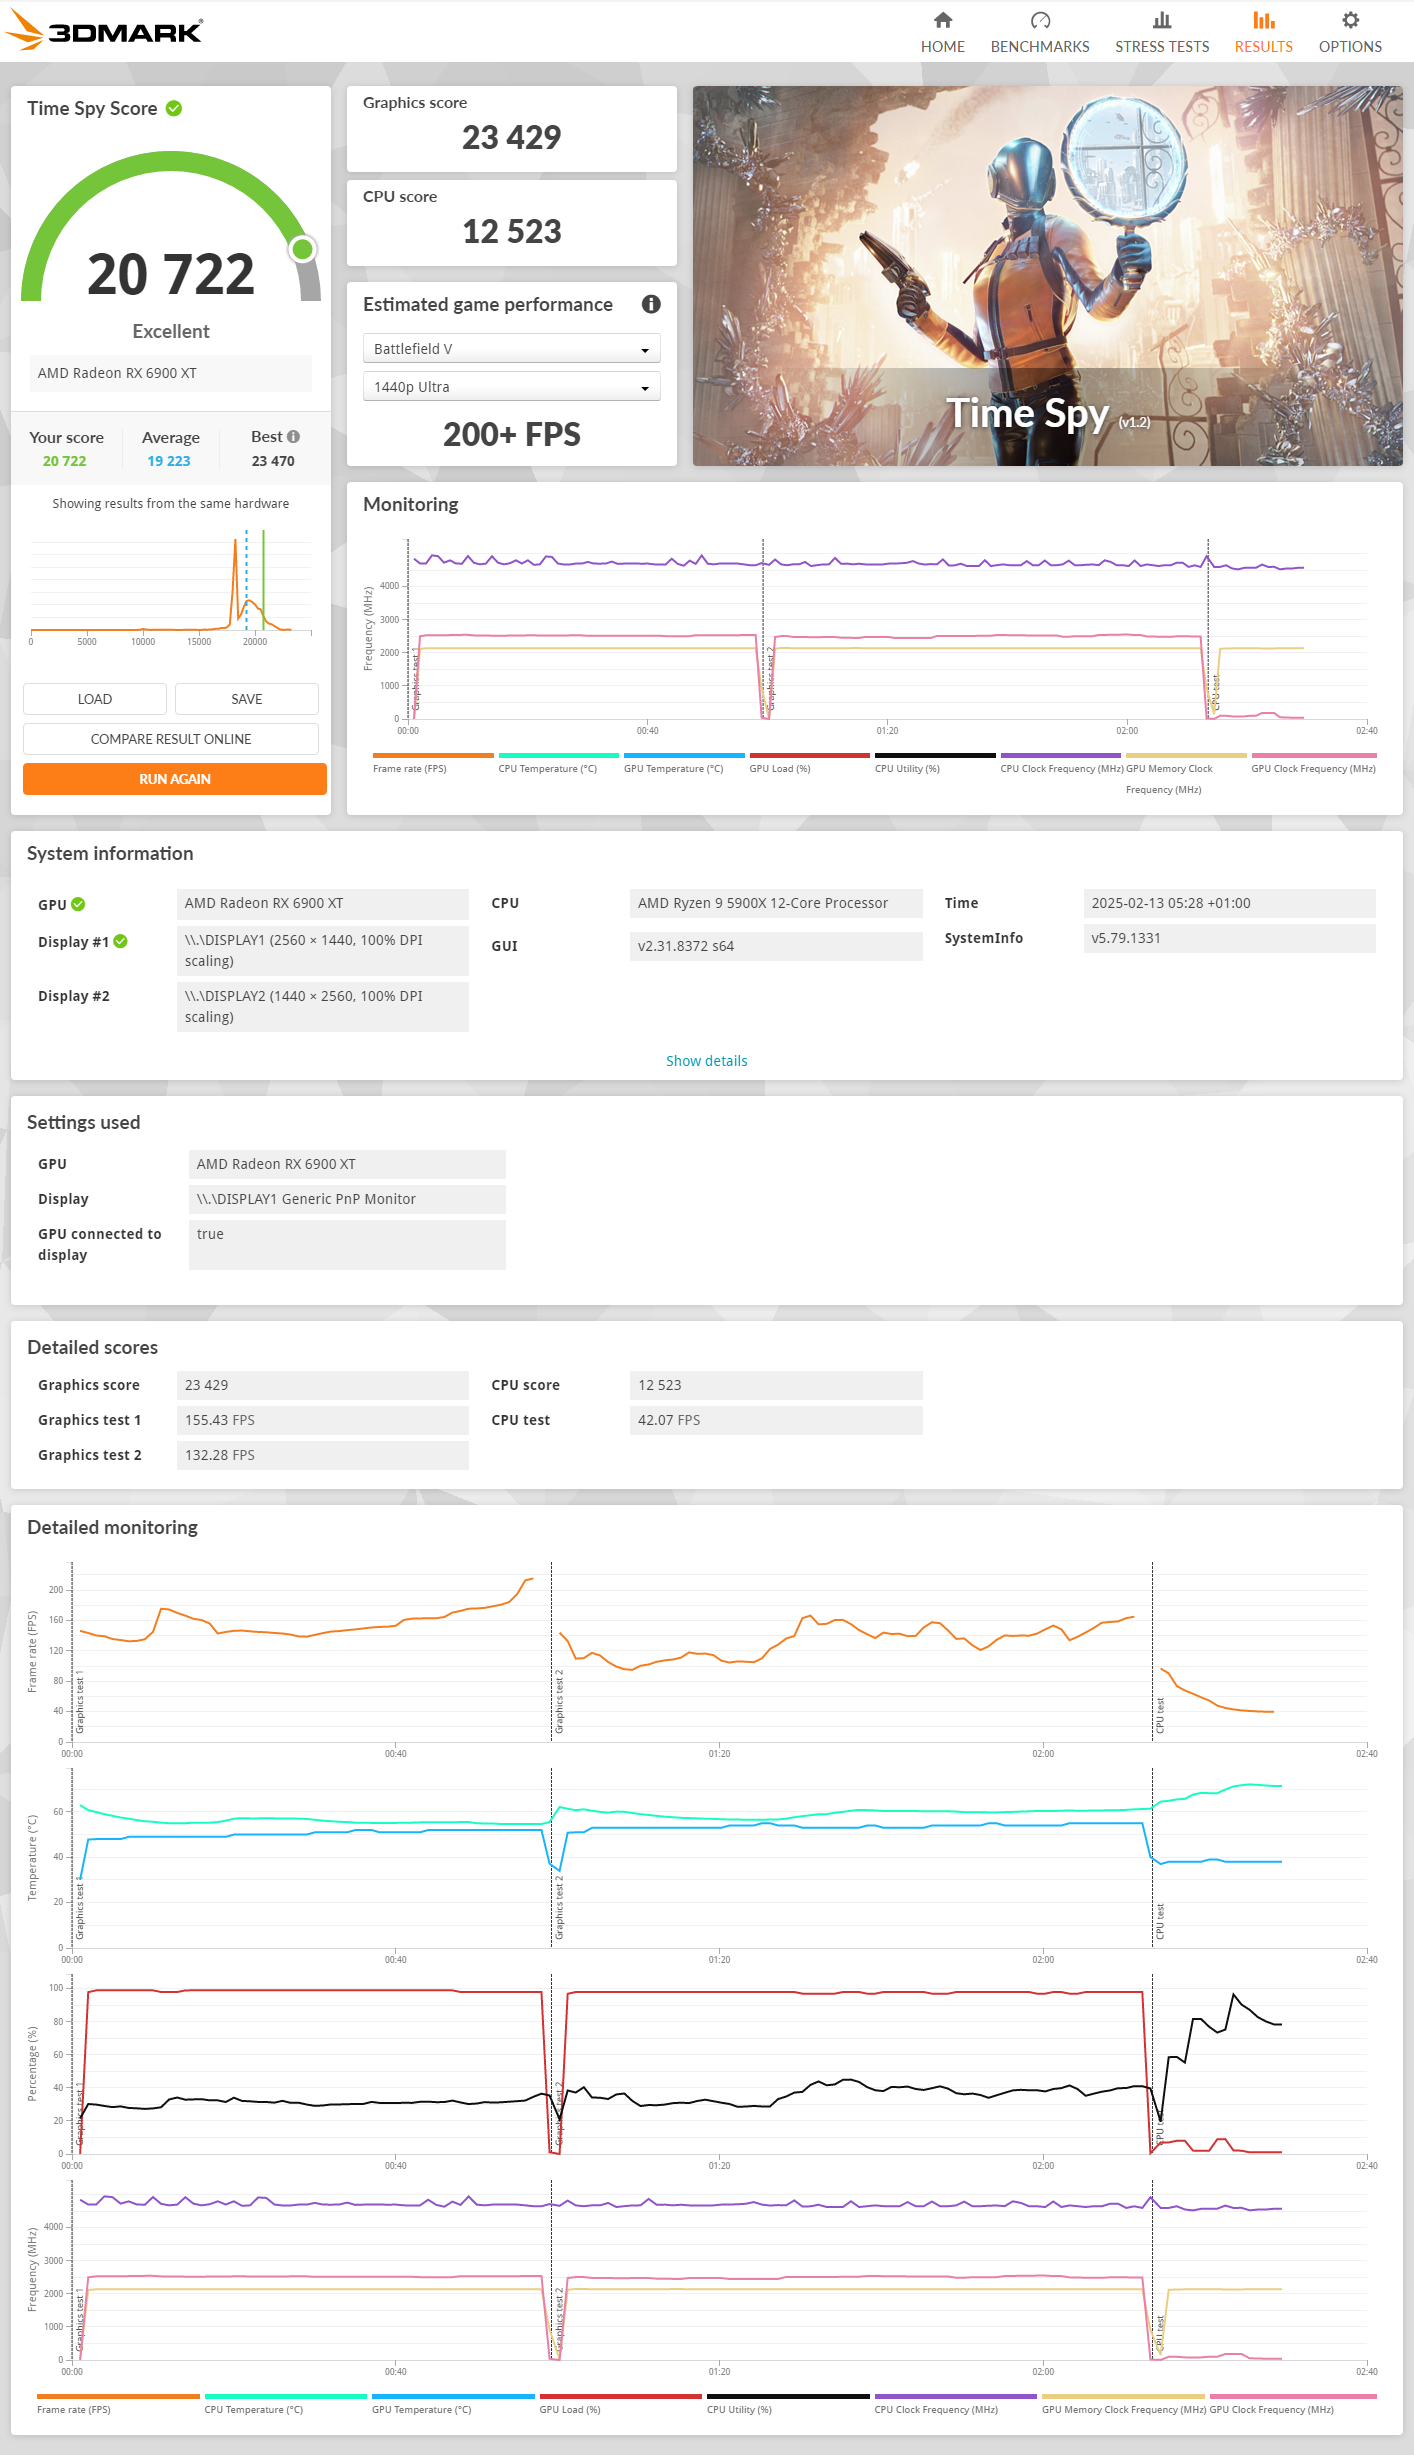Image resolution: width=1414 pixels, height=2455 pixels.
Task: Click the info icon beside Best score
Action: (293, 437)
